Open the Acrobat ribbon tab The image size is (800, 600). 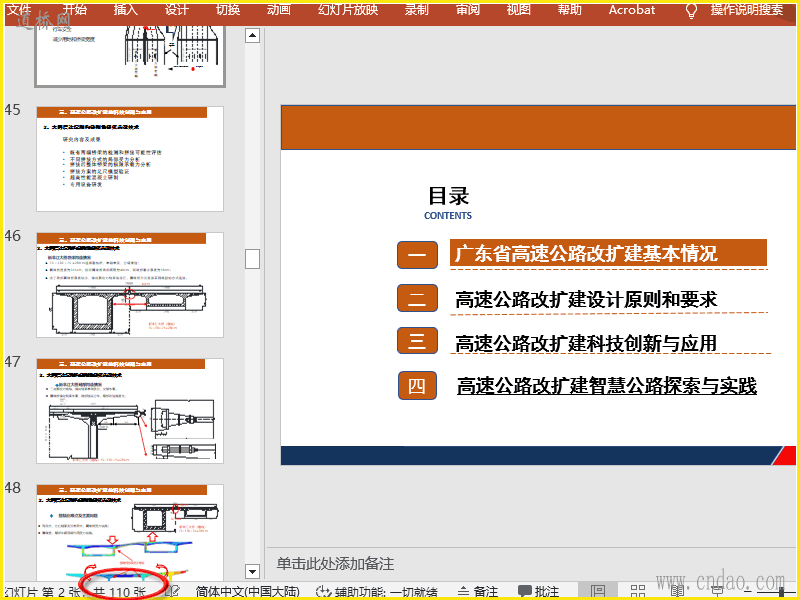[632, 9]
